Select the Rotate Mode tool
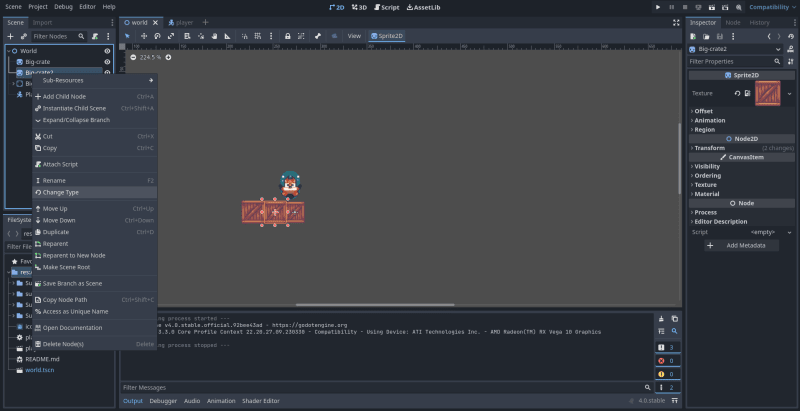The image size is (800, 411). 158,36
